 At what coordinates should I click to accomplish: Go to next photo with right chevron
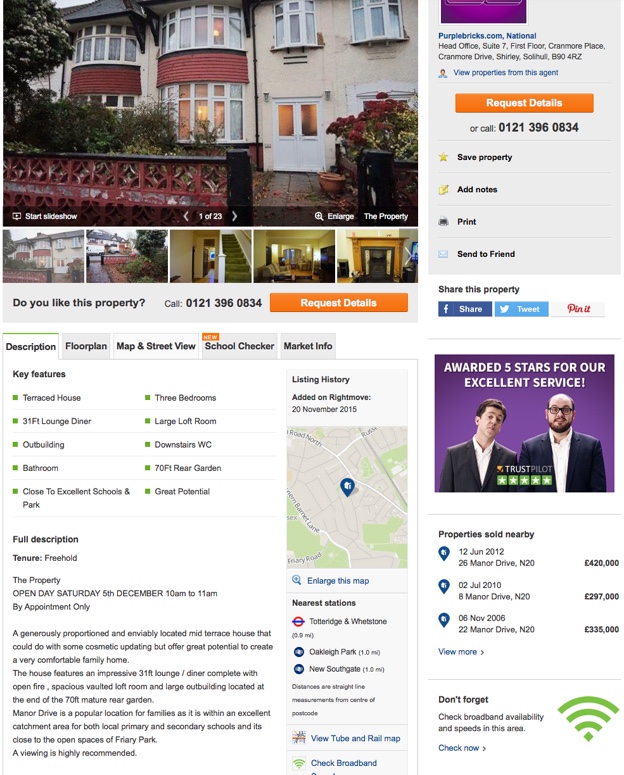(x=234, y=216)
